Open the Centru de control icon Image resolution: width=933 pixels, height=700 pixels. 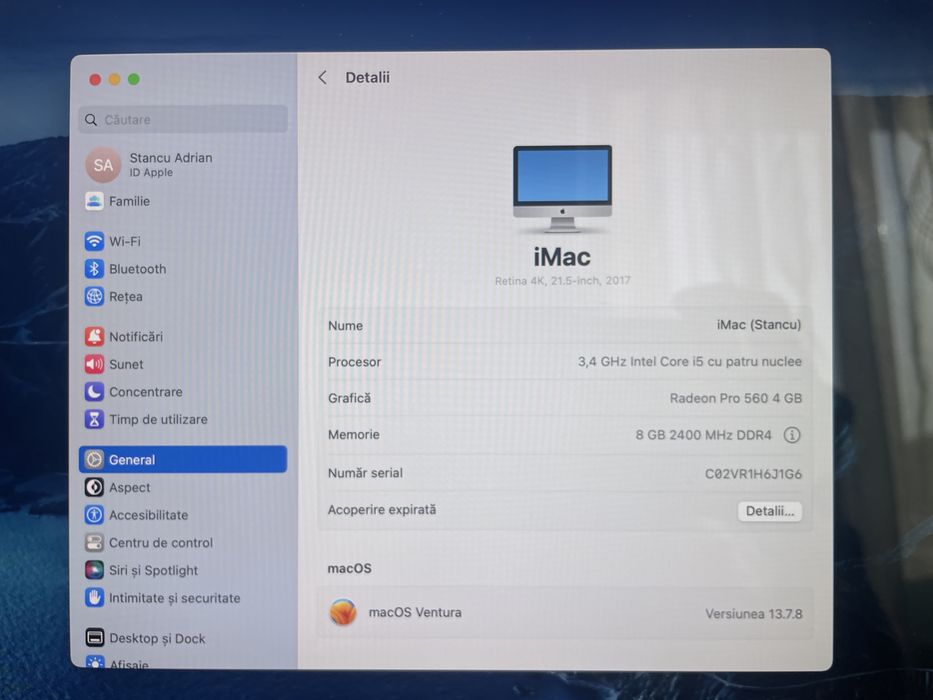pyautogui.click(x=94, y=543)
